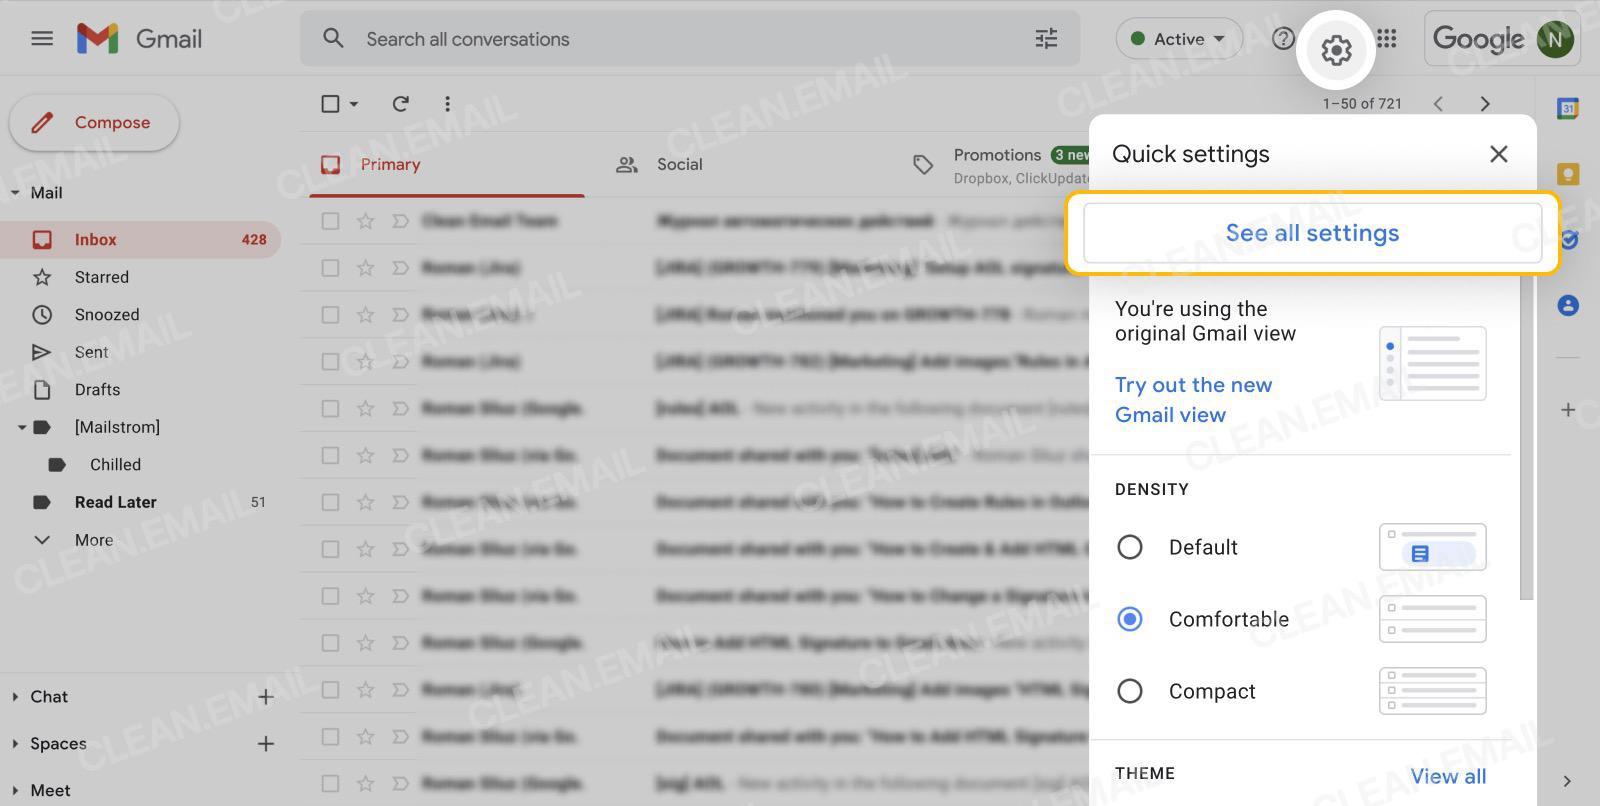Image resolution: width=1600 pixels, height=806 pixels.
Task: Open the Help question mark icon
Action: (1283, 39)
